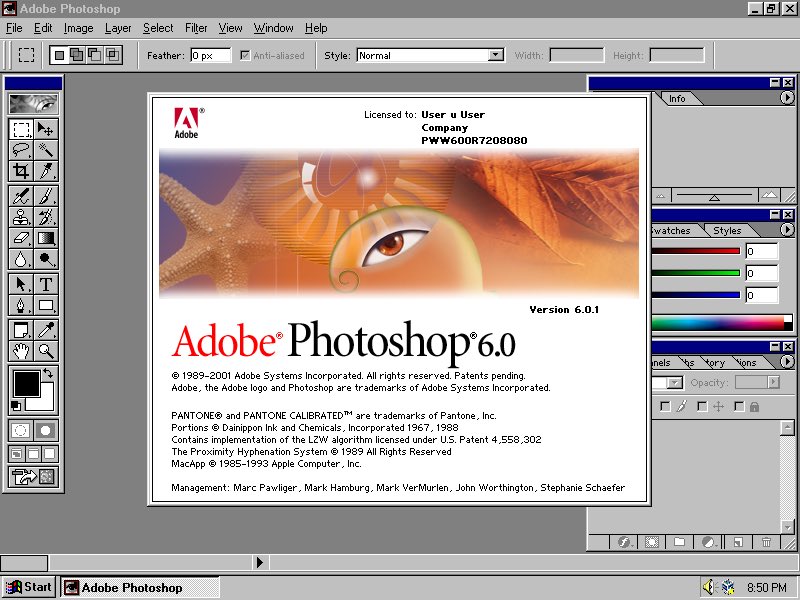Click the New Selection mode button
Viewport: 800px width, 600px height.
[x=60, y=55]
